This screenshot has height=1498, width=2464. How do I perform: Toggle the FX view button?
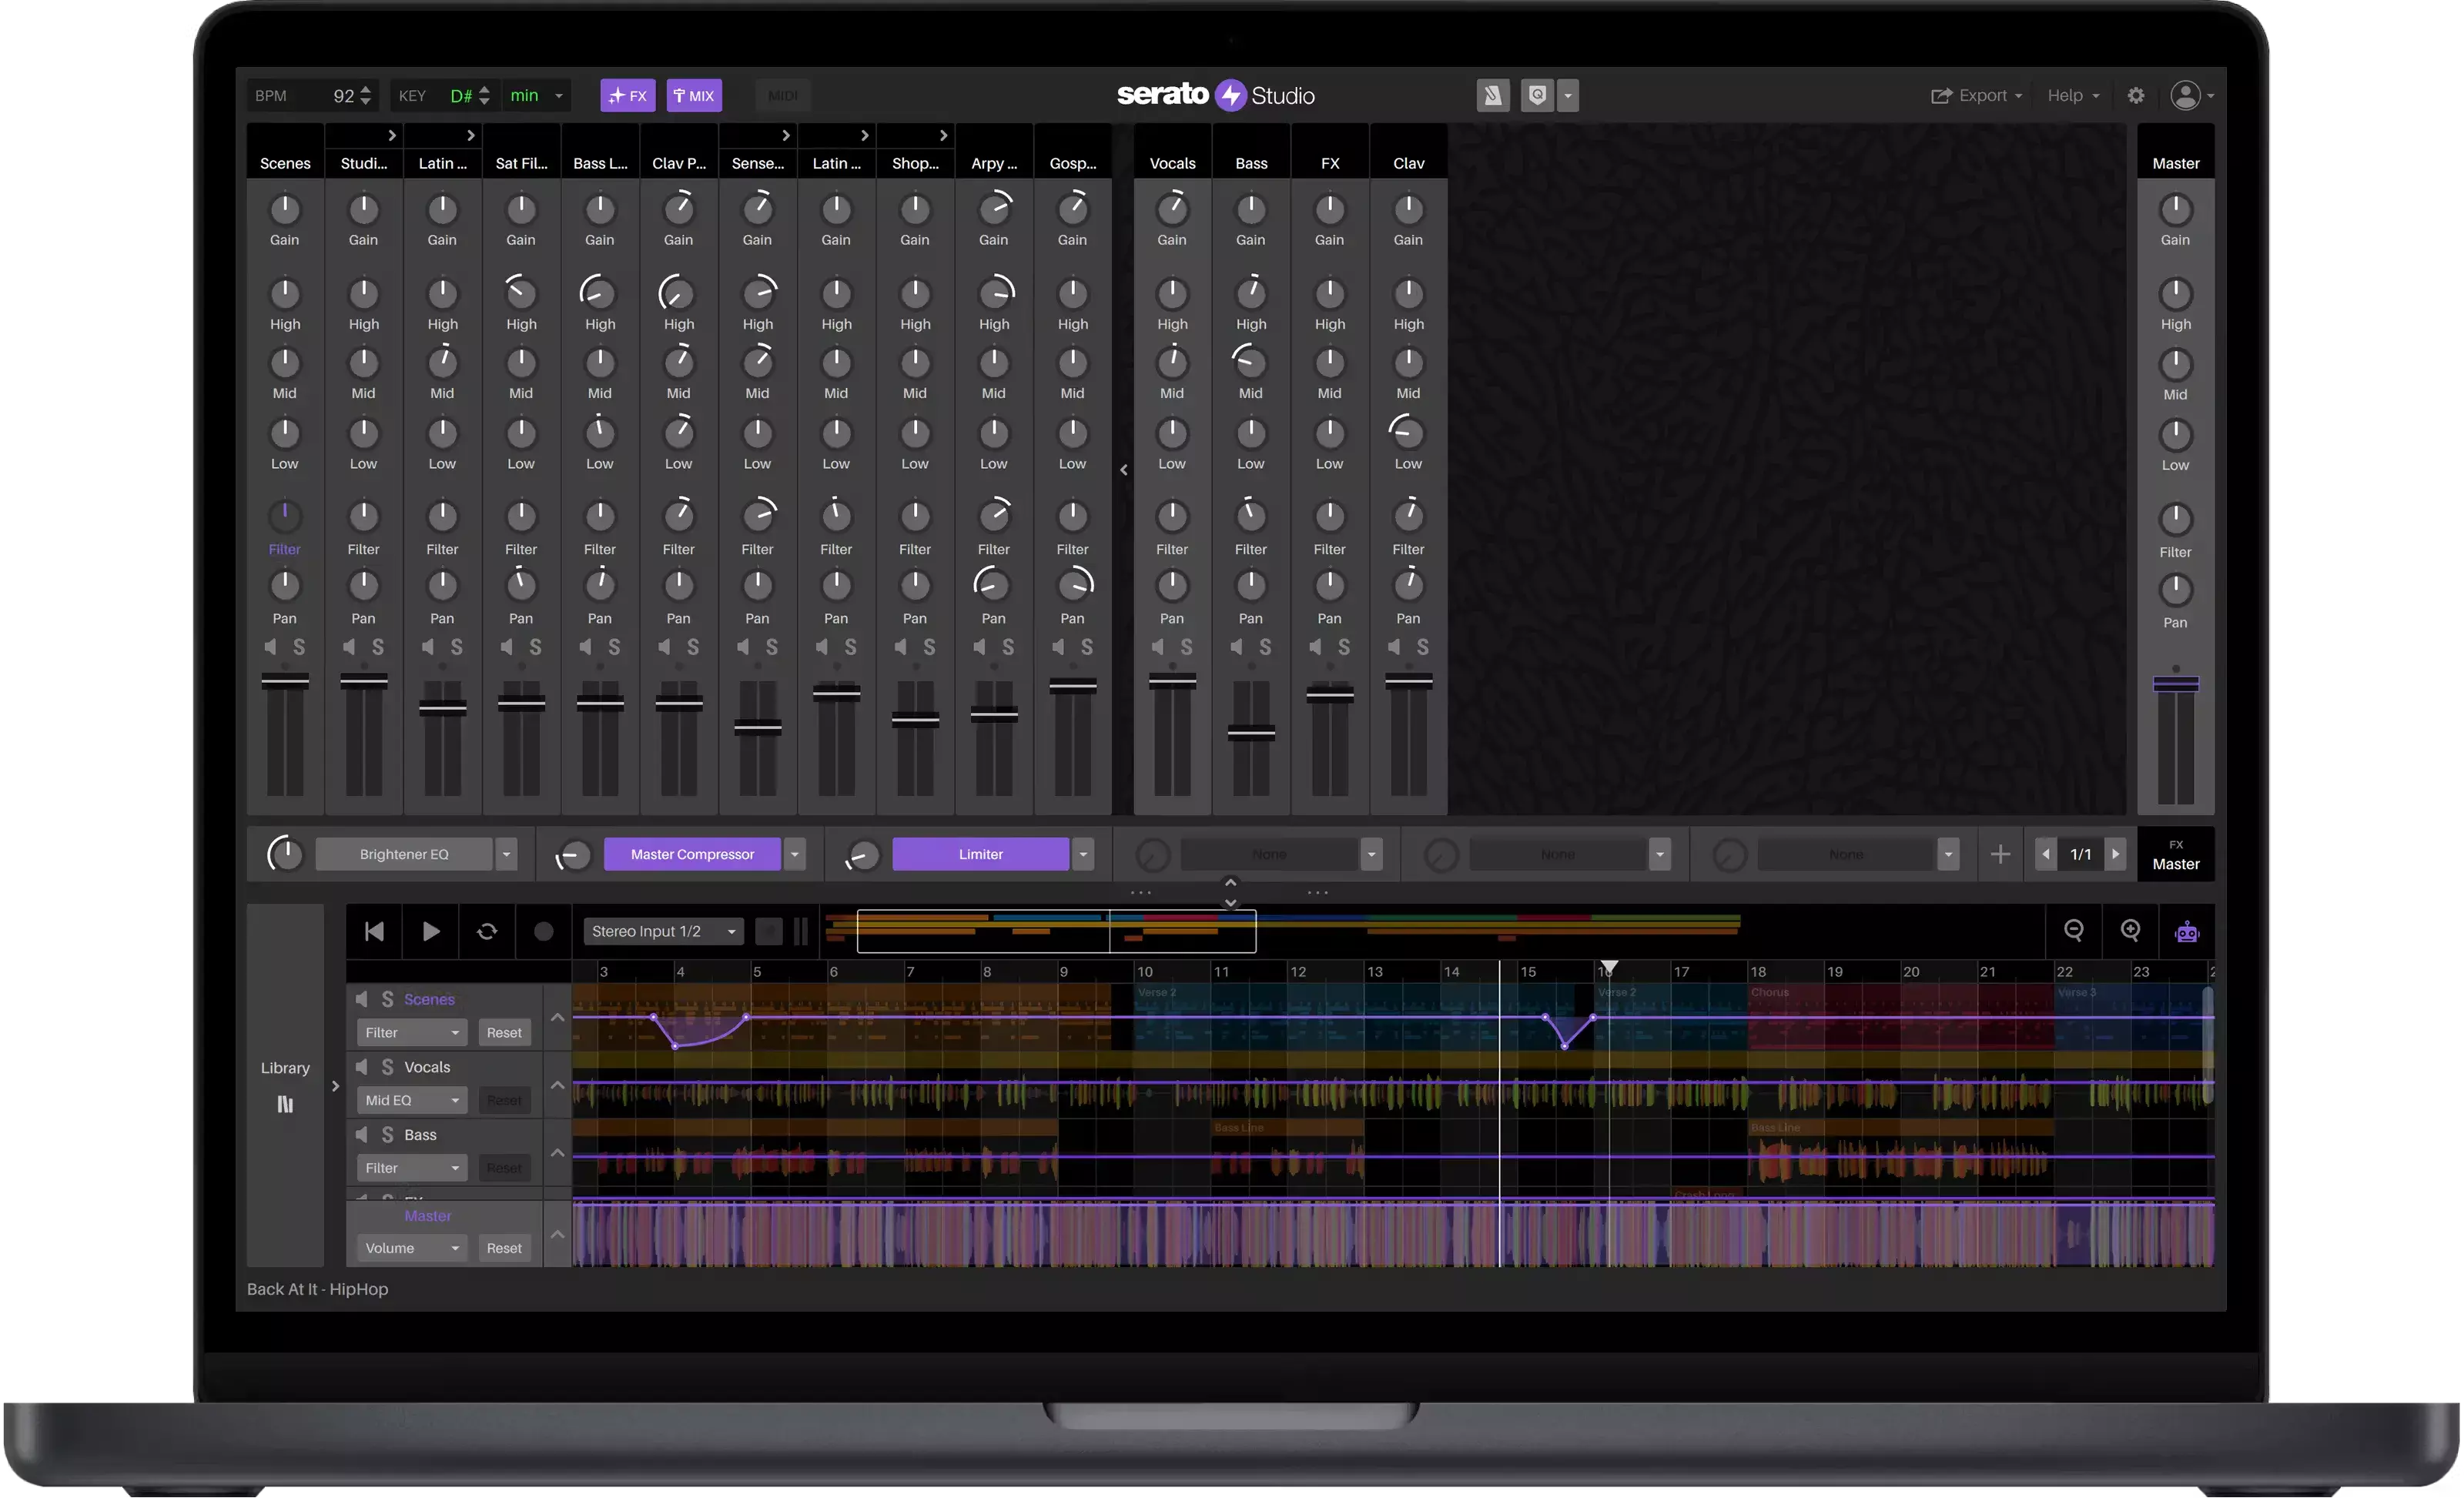628,96
